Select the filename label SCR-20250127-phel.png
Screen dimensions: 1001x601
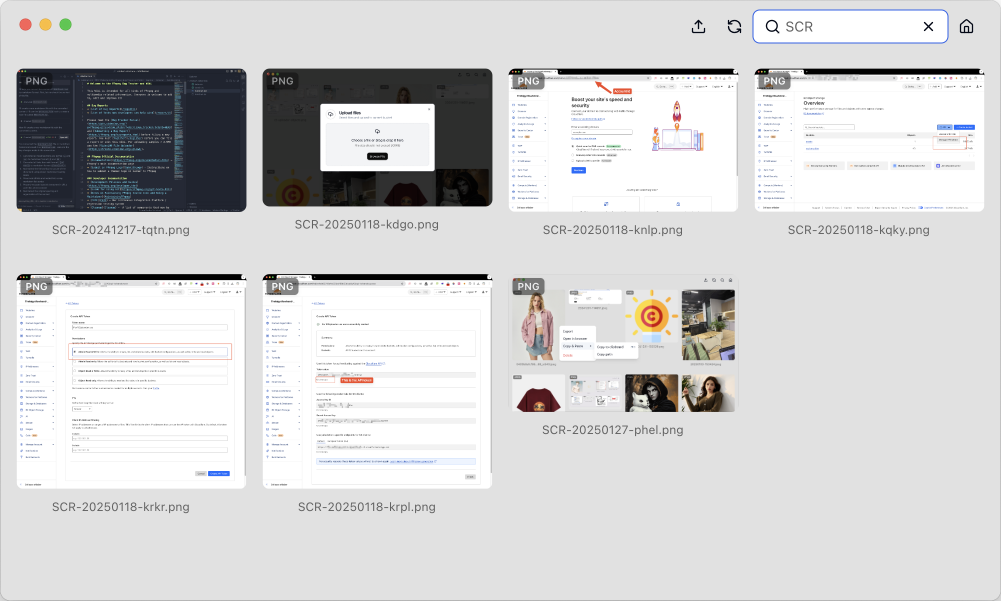coord(613,430)
